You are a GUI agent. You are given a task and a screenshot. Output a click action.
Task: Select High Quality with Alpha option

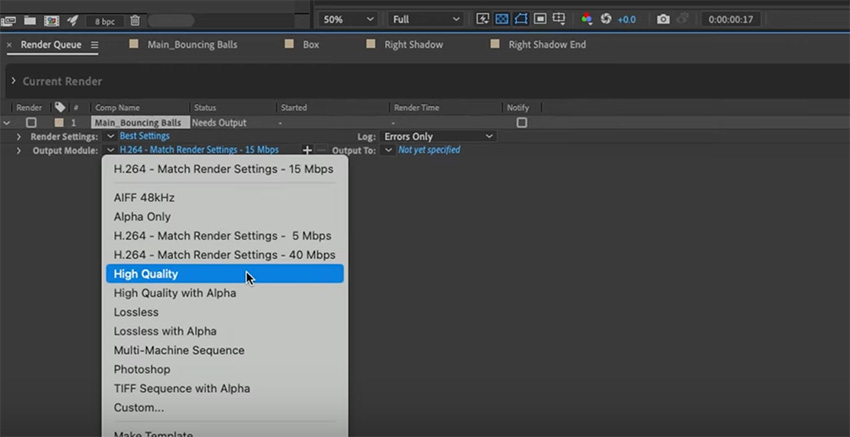point(175,293)
